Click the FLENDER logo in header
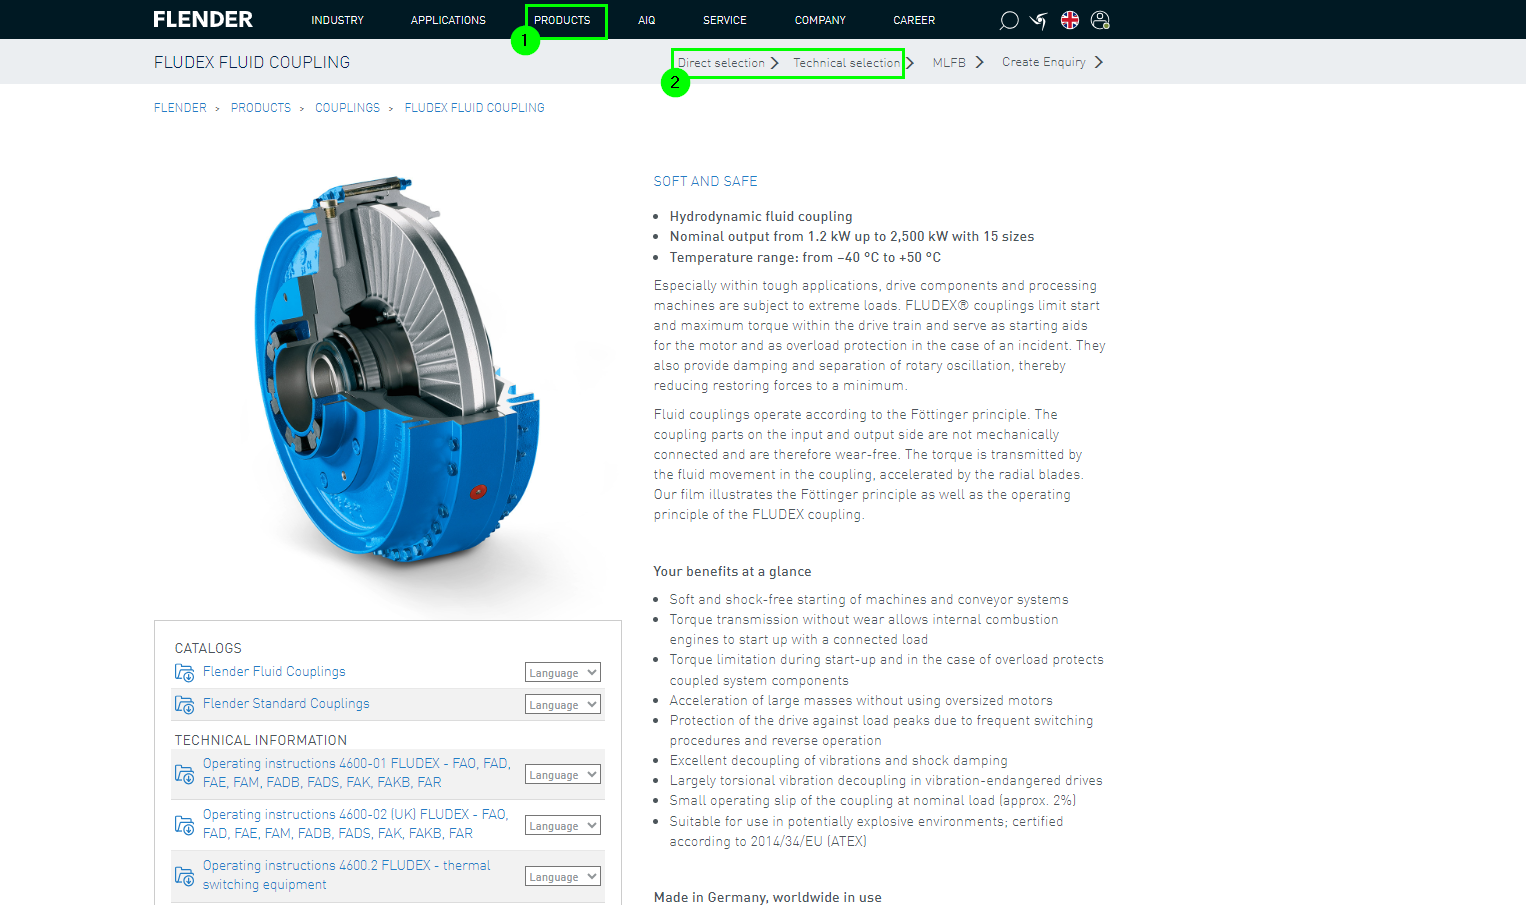This screenshot has width=1526, height=905. point(203,20)
